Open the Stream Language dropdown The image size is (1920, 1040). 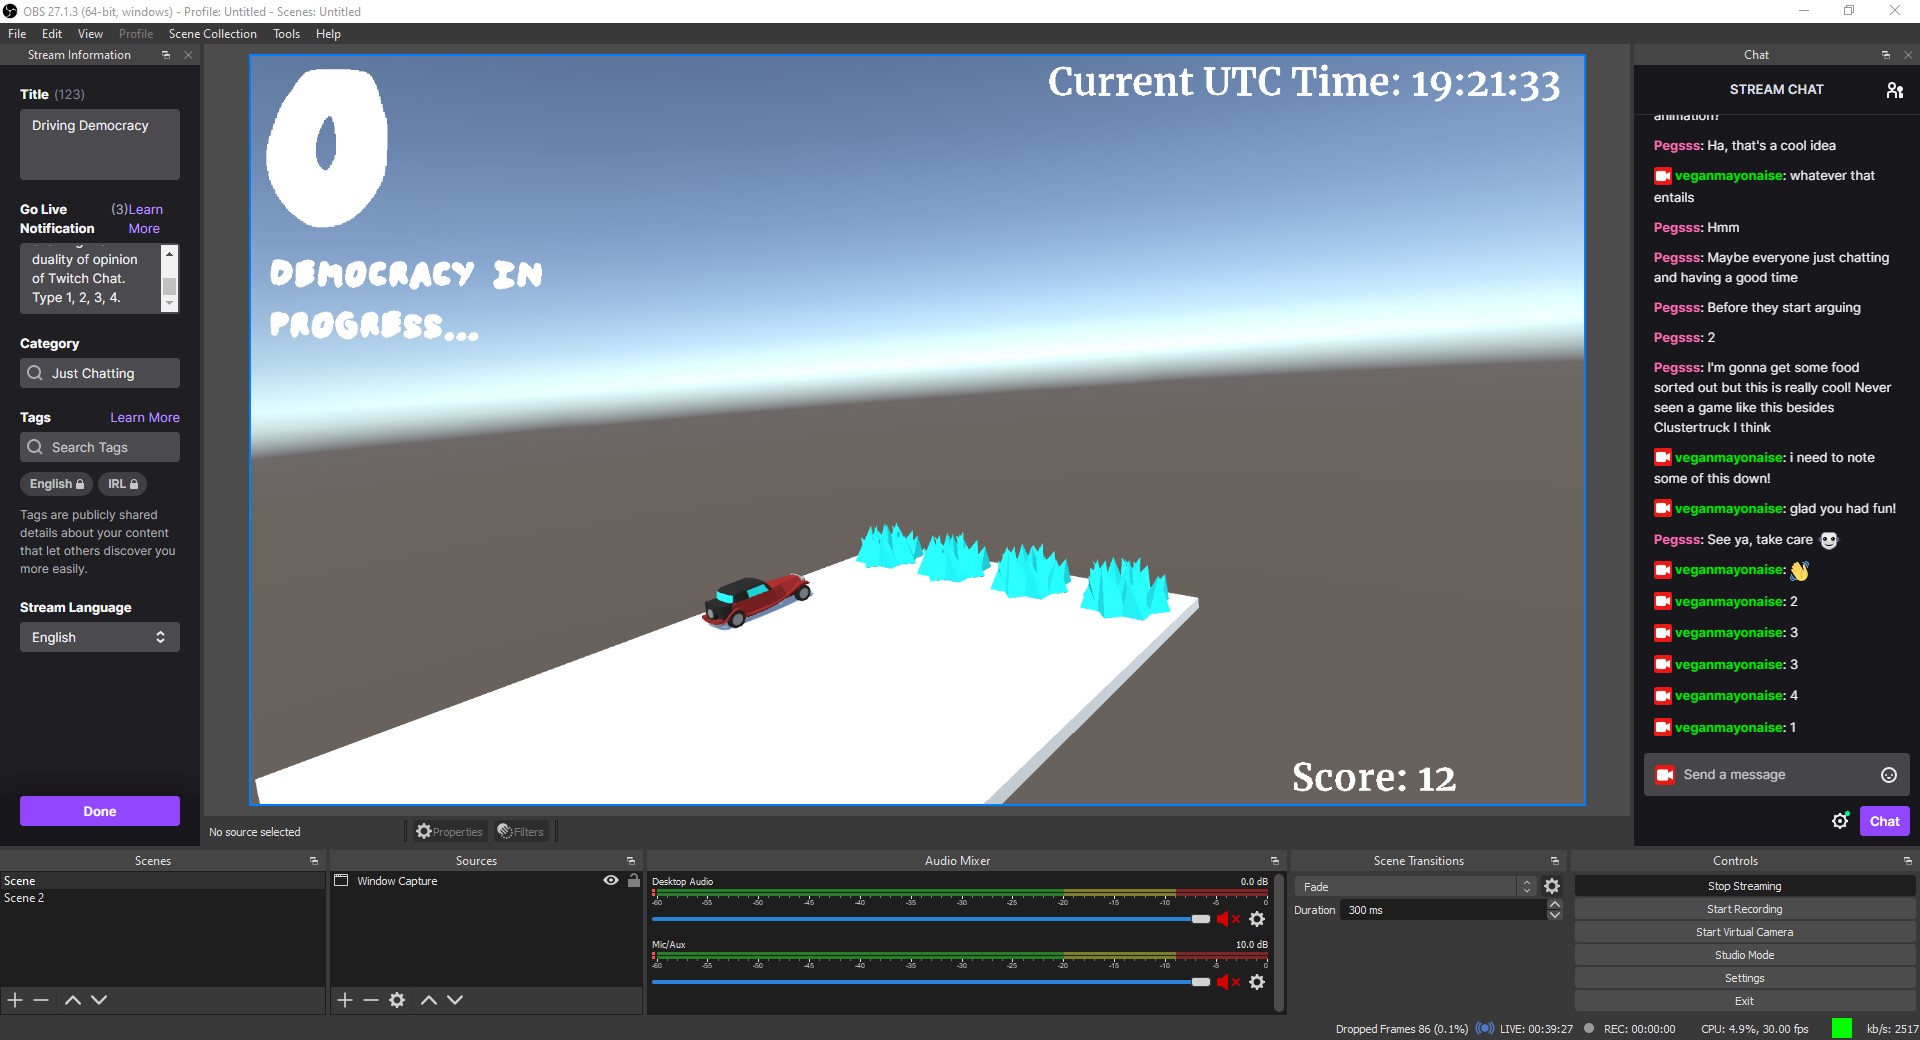coord(100,637)
